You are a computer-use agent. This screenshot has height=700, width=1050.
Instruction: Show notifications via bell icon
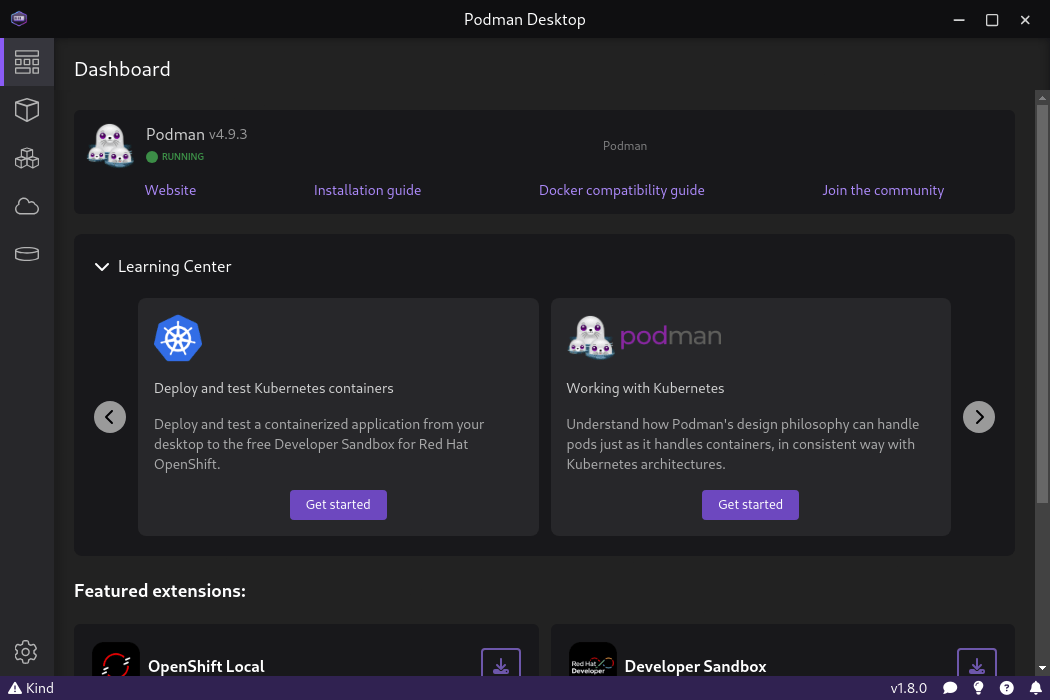pyautogui.click(x=1033, y=688)
